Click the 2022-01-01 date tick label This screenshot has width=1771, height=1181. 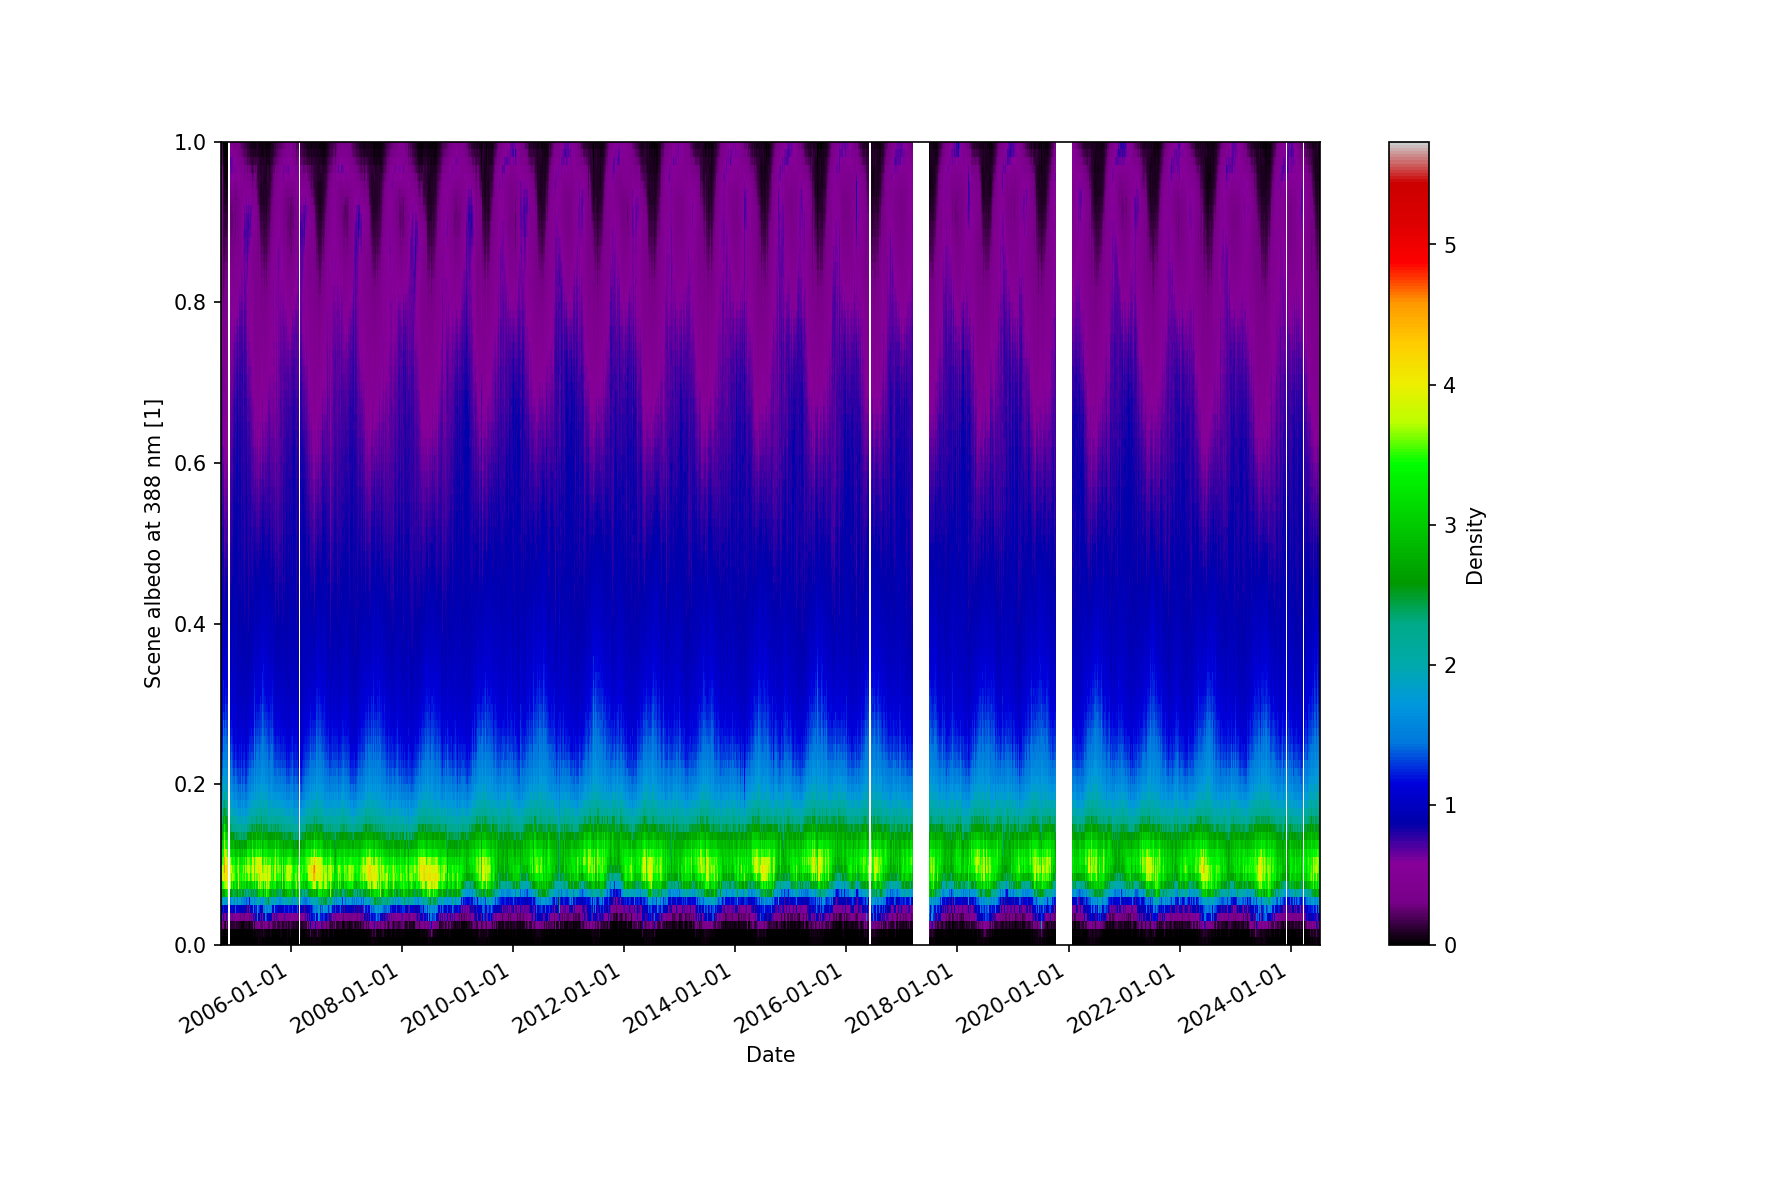[1123, 1000]
